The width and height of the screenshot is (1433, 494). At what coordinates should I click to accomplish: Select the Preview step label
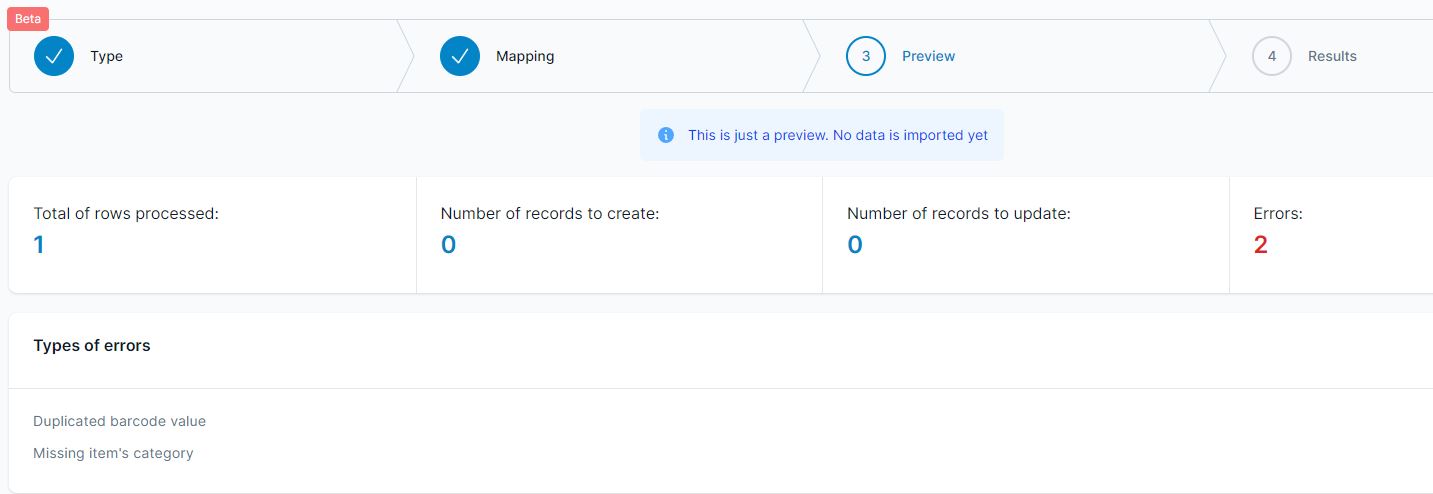tap(928, 56)
